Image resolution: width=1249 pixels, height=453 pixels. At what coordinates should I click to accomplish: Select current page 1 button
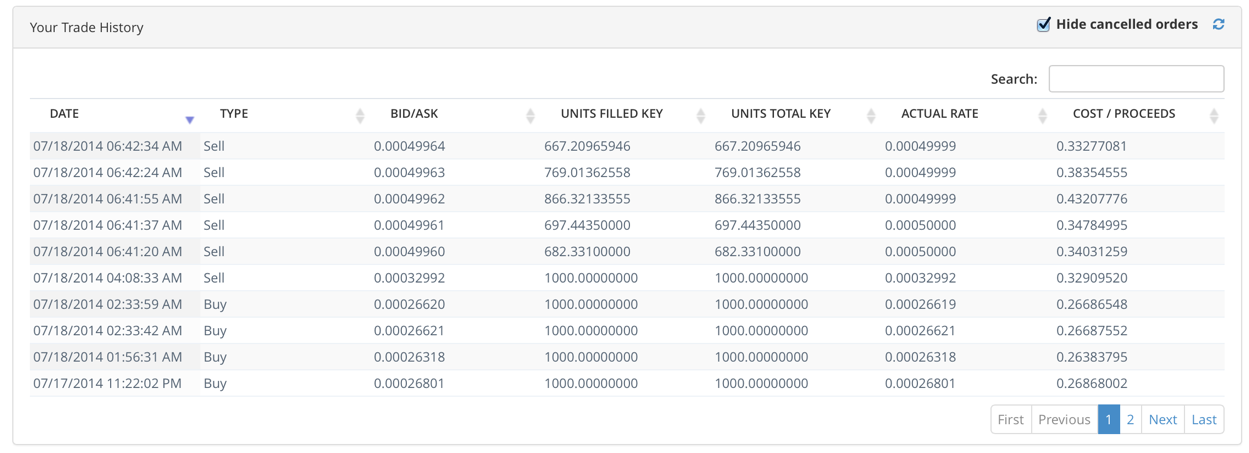coord(1108,420)
